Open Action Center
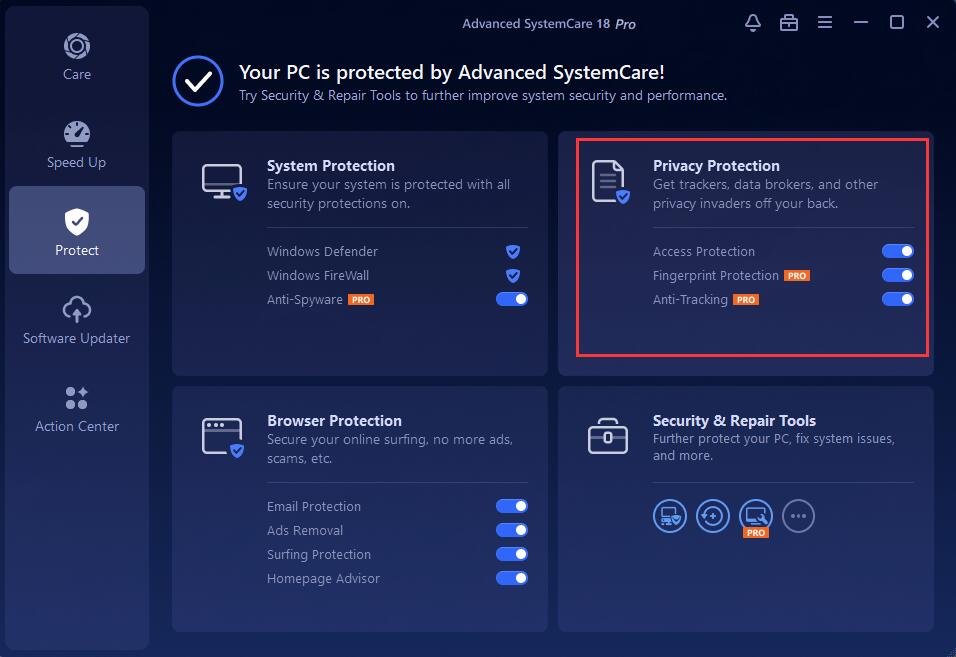 [77, 409]
